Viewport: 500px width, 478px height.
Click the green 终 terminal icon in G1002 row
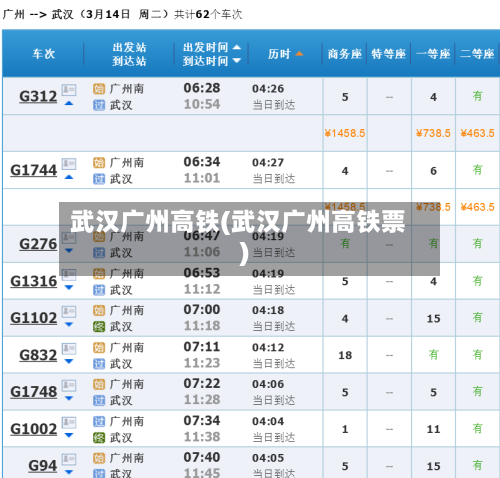click(x=99, y=438)
